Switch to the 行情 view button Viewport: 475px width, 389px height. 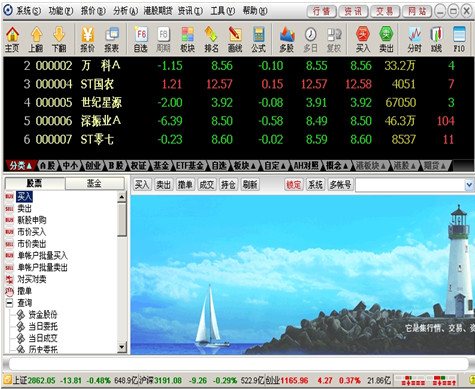(x=321, y=12)
